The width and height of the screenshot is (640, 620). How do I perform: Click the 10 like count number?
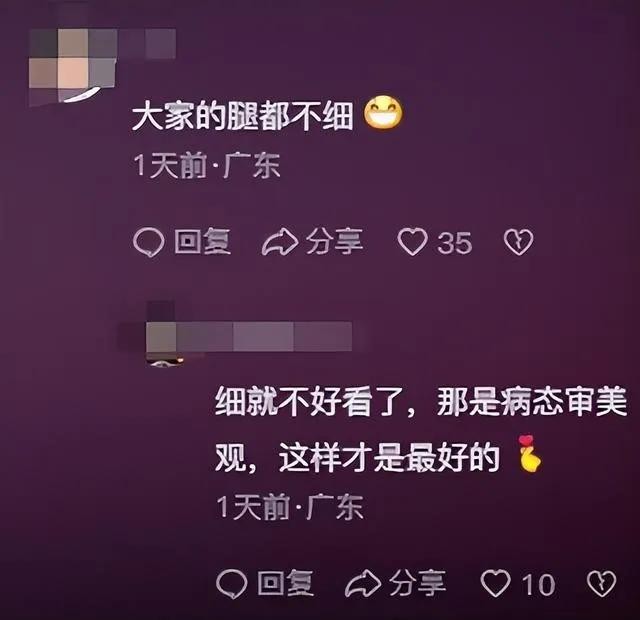click(x=539, y=584)
